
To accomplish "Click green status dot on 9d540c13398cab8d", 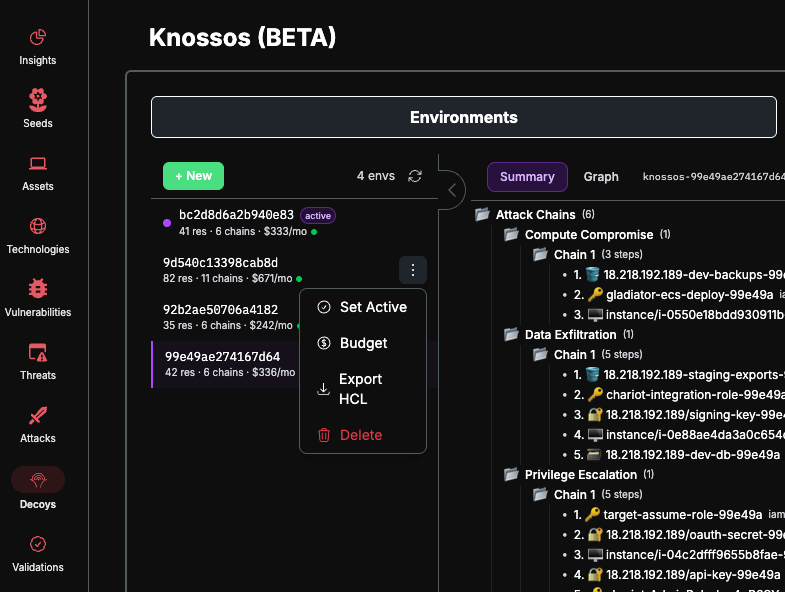I will (x=299, y=278).
